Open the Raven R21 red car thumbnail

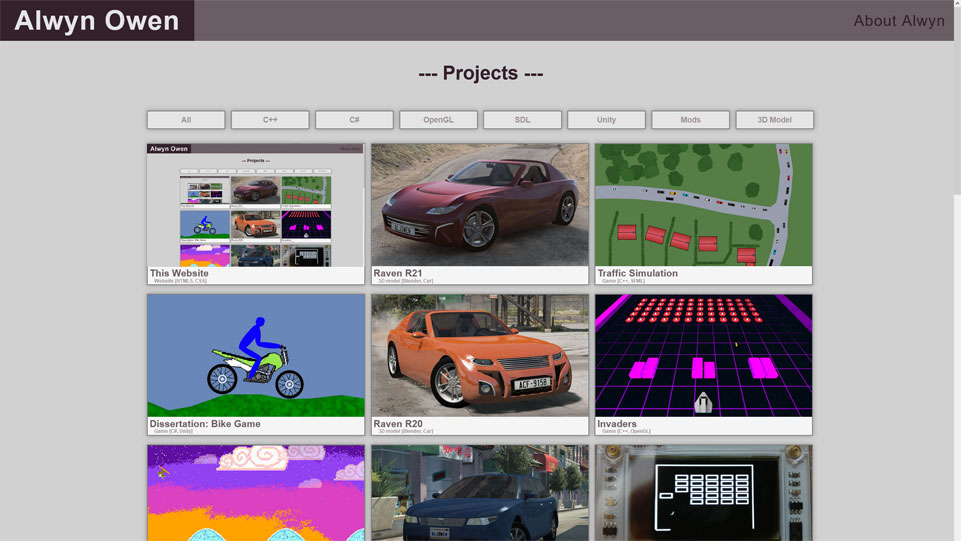[480, 205]
